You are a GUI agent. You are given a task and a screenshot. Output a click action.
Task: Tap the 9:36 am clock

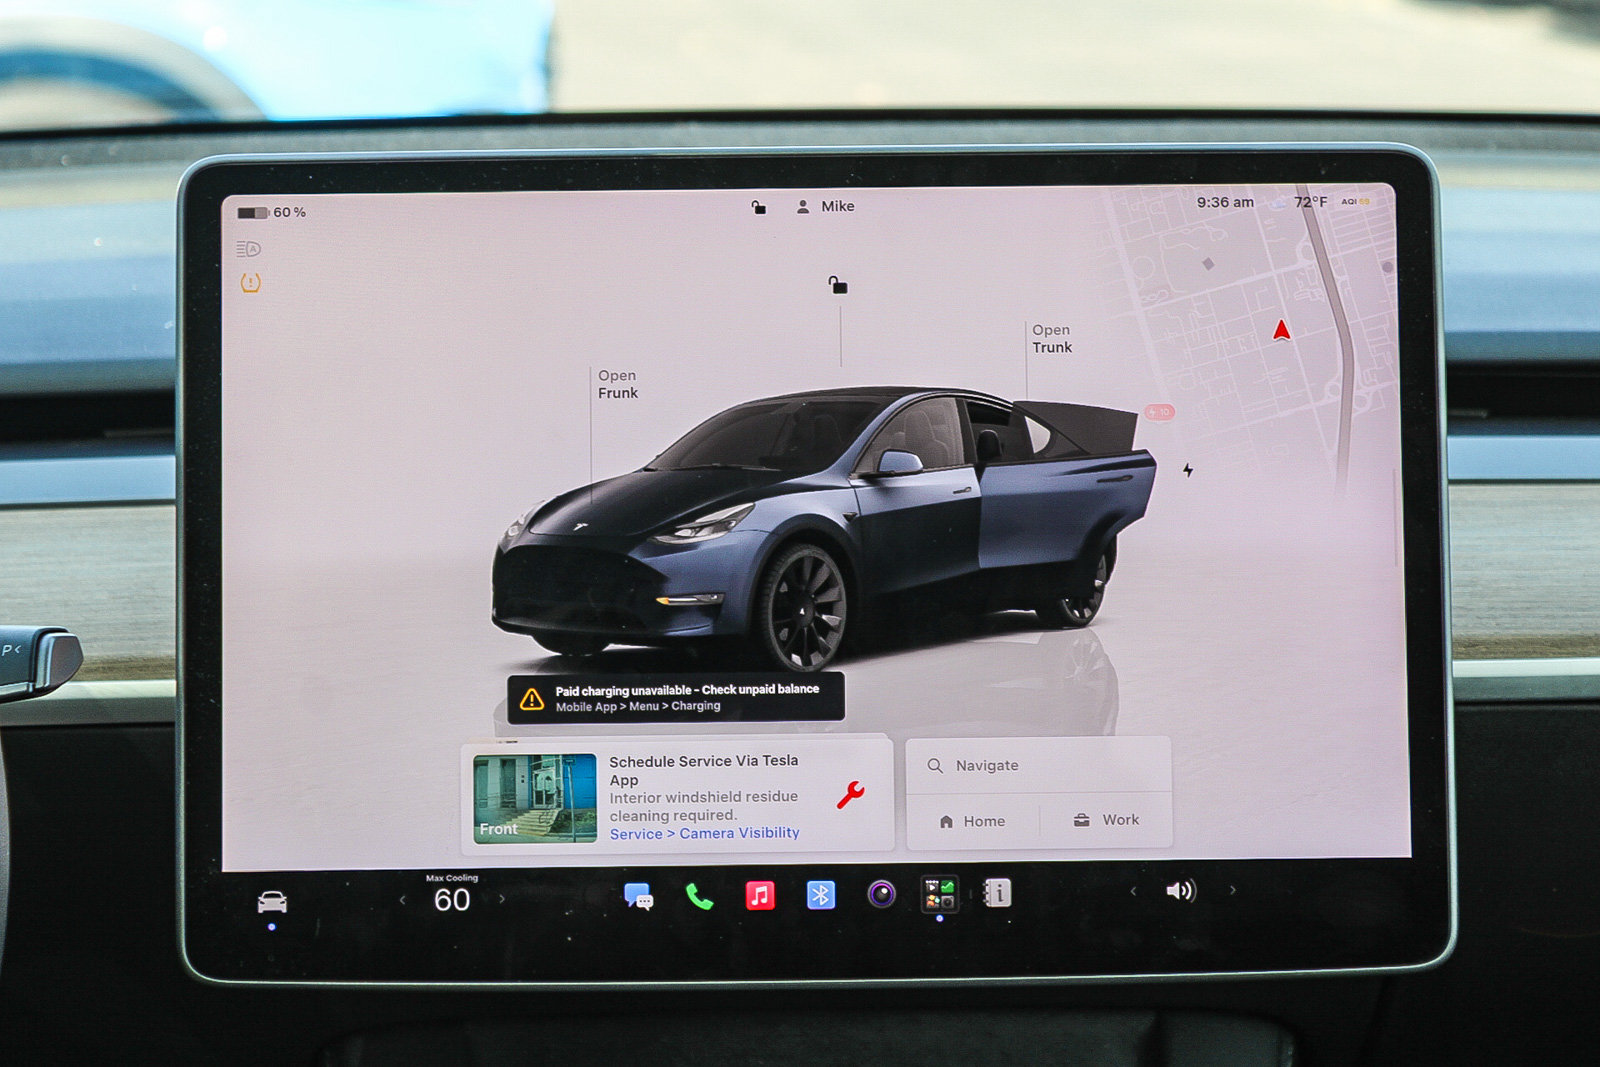pos(1225,202)
